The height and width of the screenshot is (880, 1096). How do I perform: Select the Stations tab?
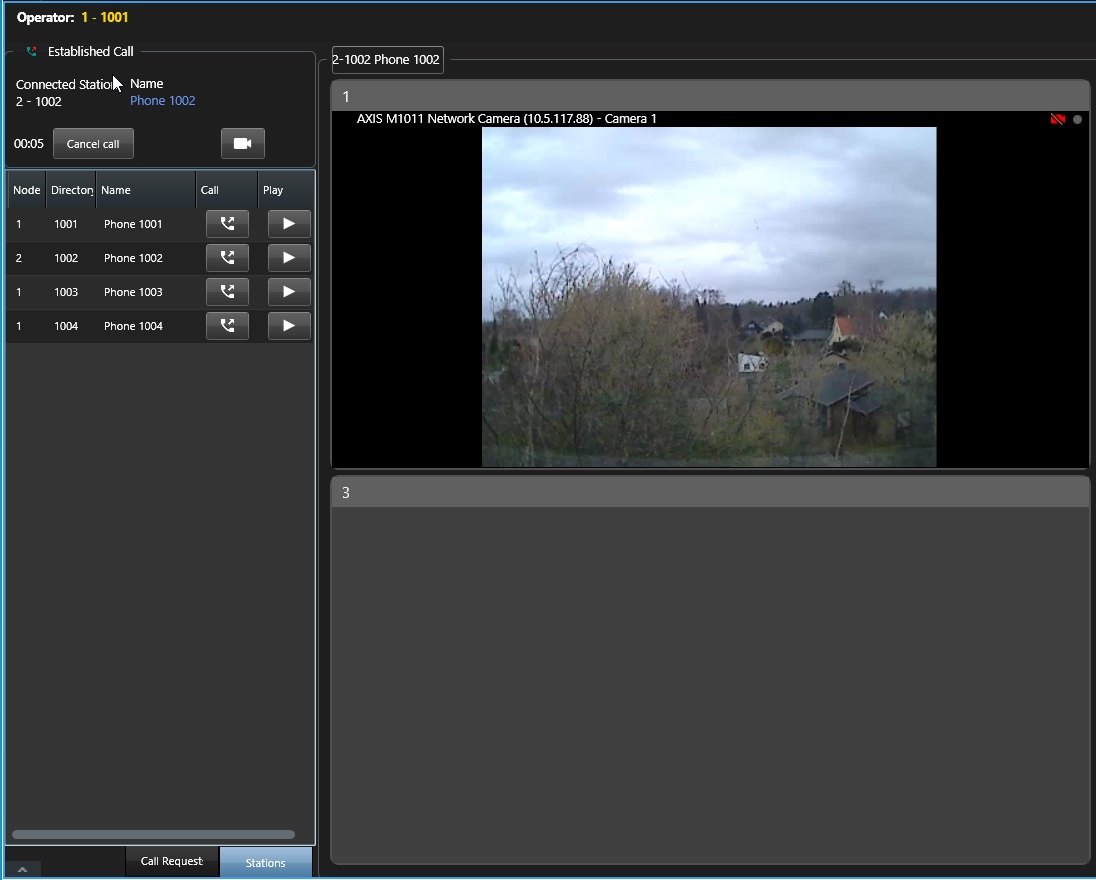(265, 863)
